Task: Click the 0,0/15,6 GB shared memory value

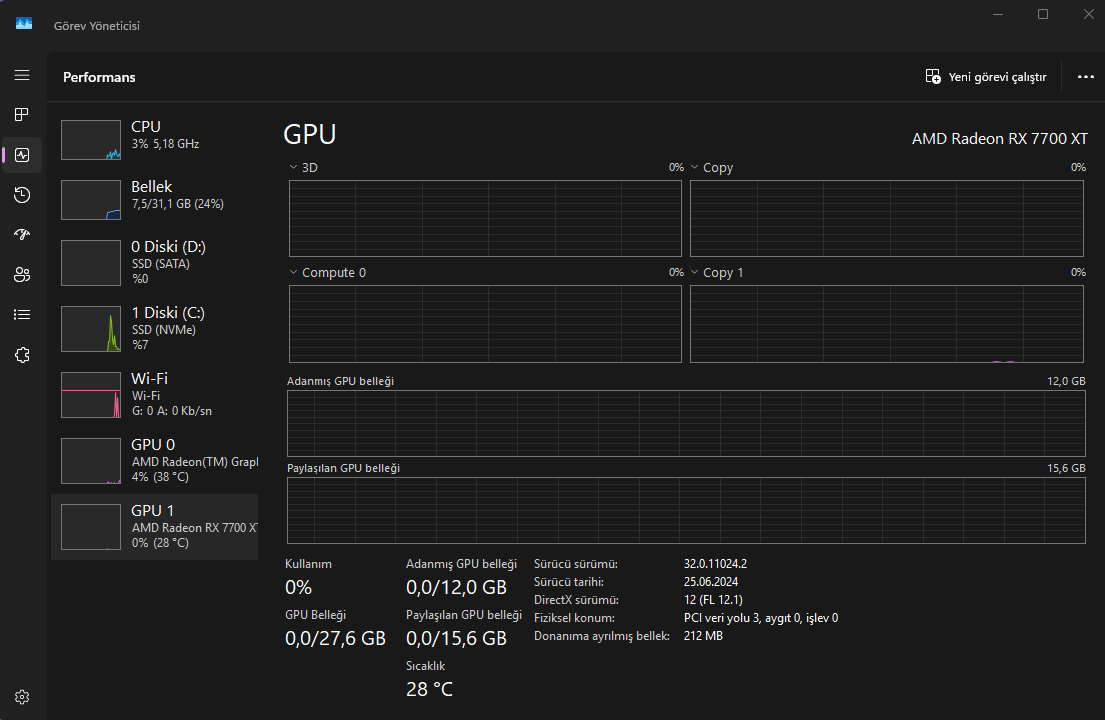Action: click(457, 638)
